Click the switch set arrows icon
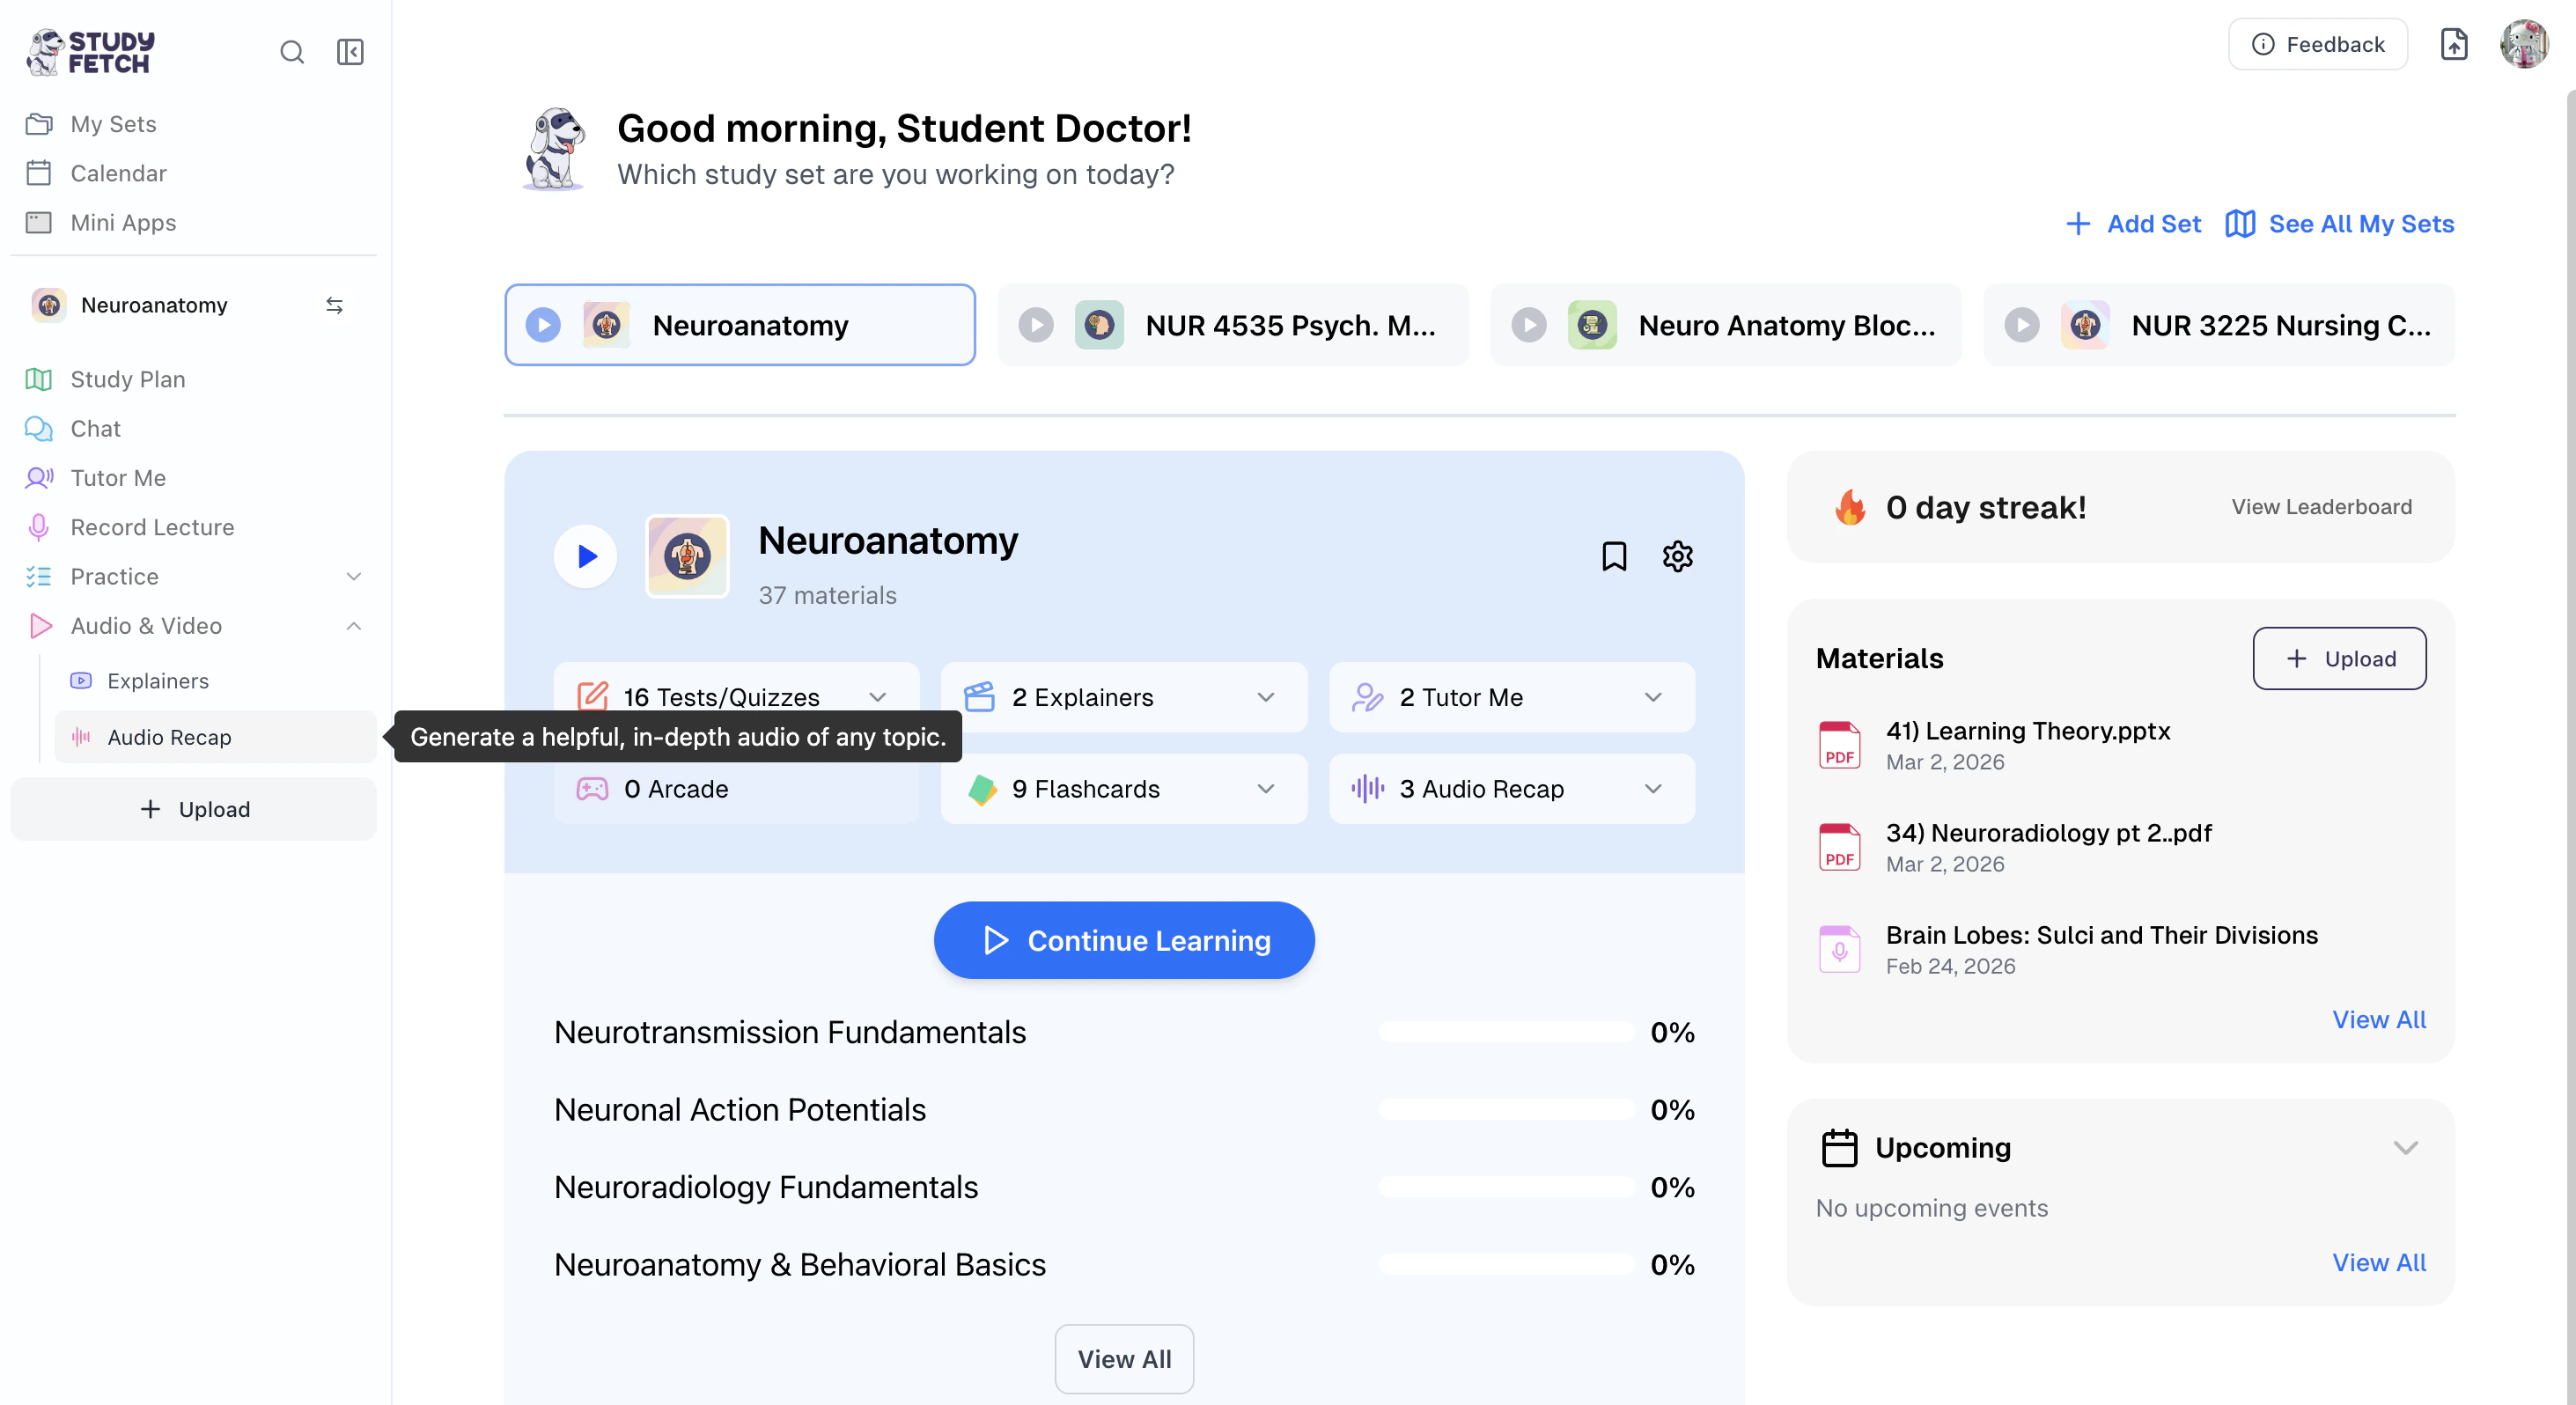2576x1405 pixels. (334, 305)
